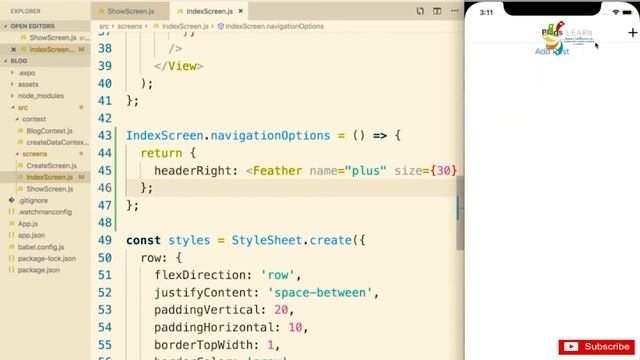
Task: Click the word Feather on line 45
Action: click(x=278, y=171)
